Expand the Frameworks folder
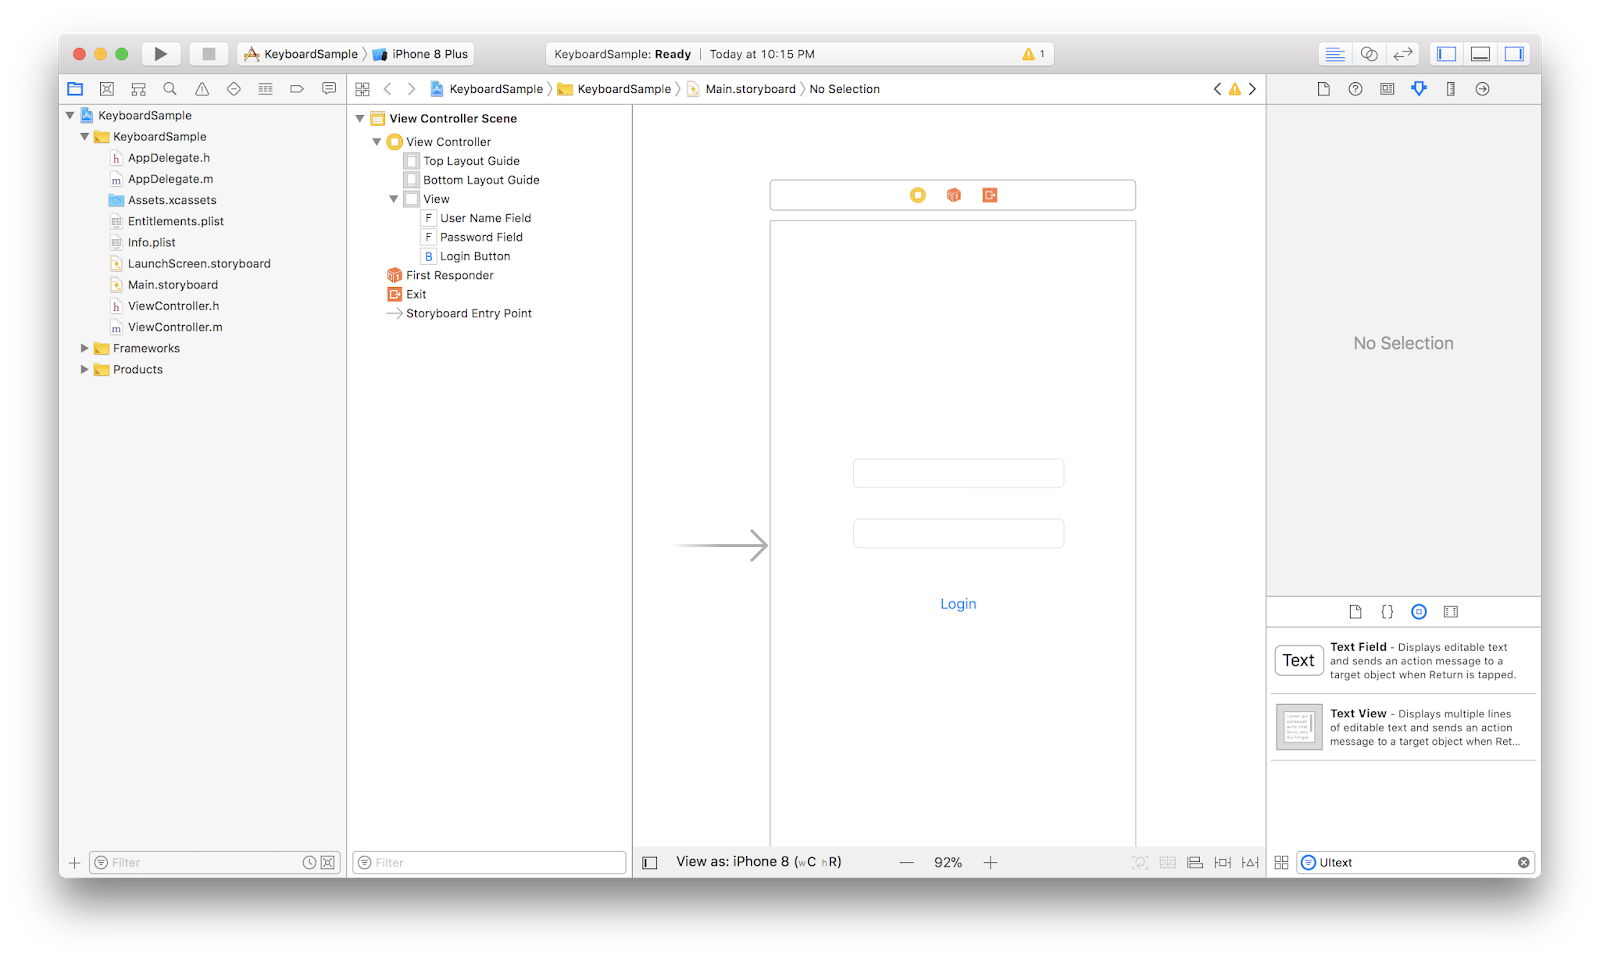1600x962 pixels. [84, 348]
